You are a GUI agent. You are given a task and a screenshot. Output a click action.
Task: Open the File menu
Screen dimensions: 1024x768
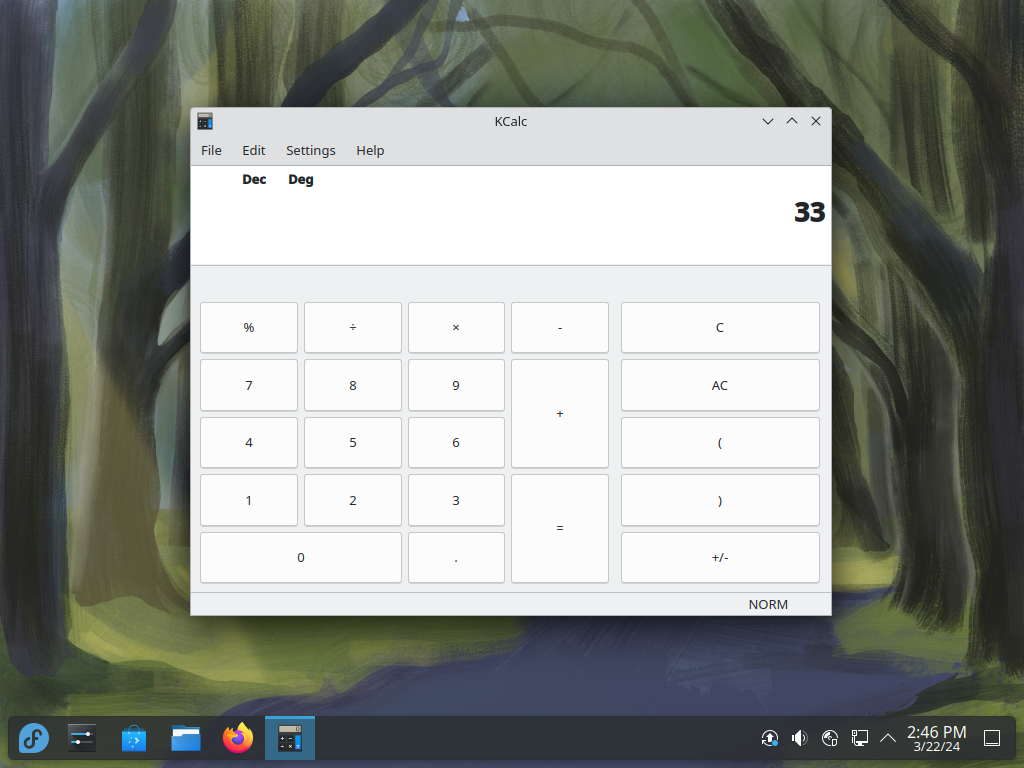pyautogui.click(x=211, y=151)
